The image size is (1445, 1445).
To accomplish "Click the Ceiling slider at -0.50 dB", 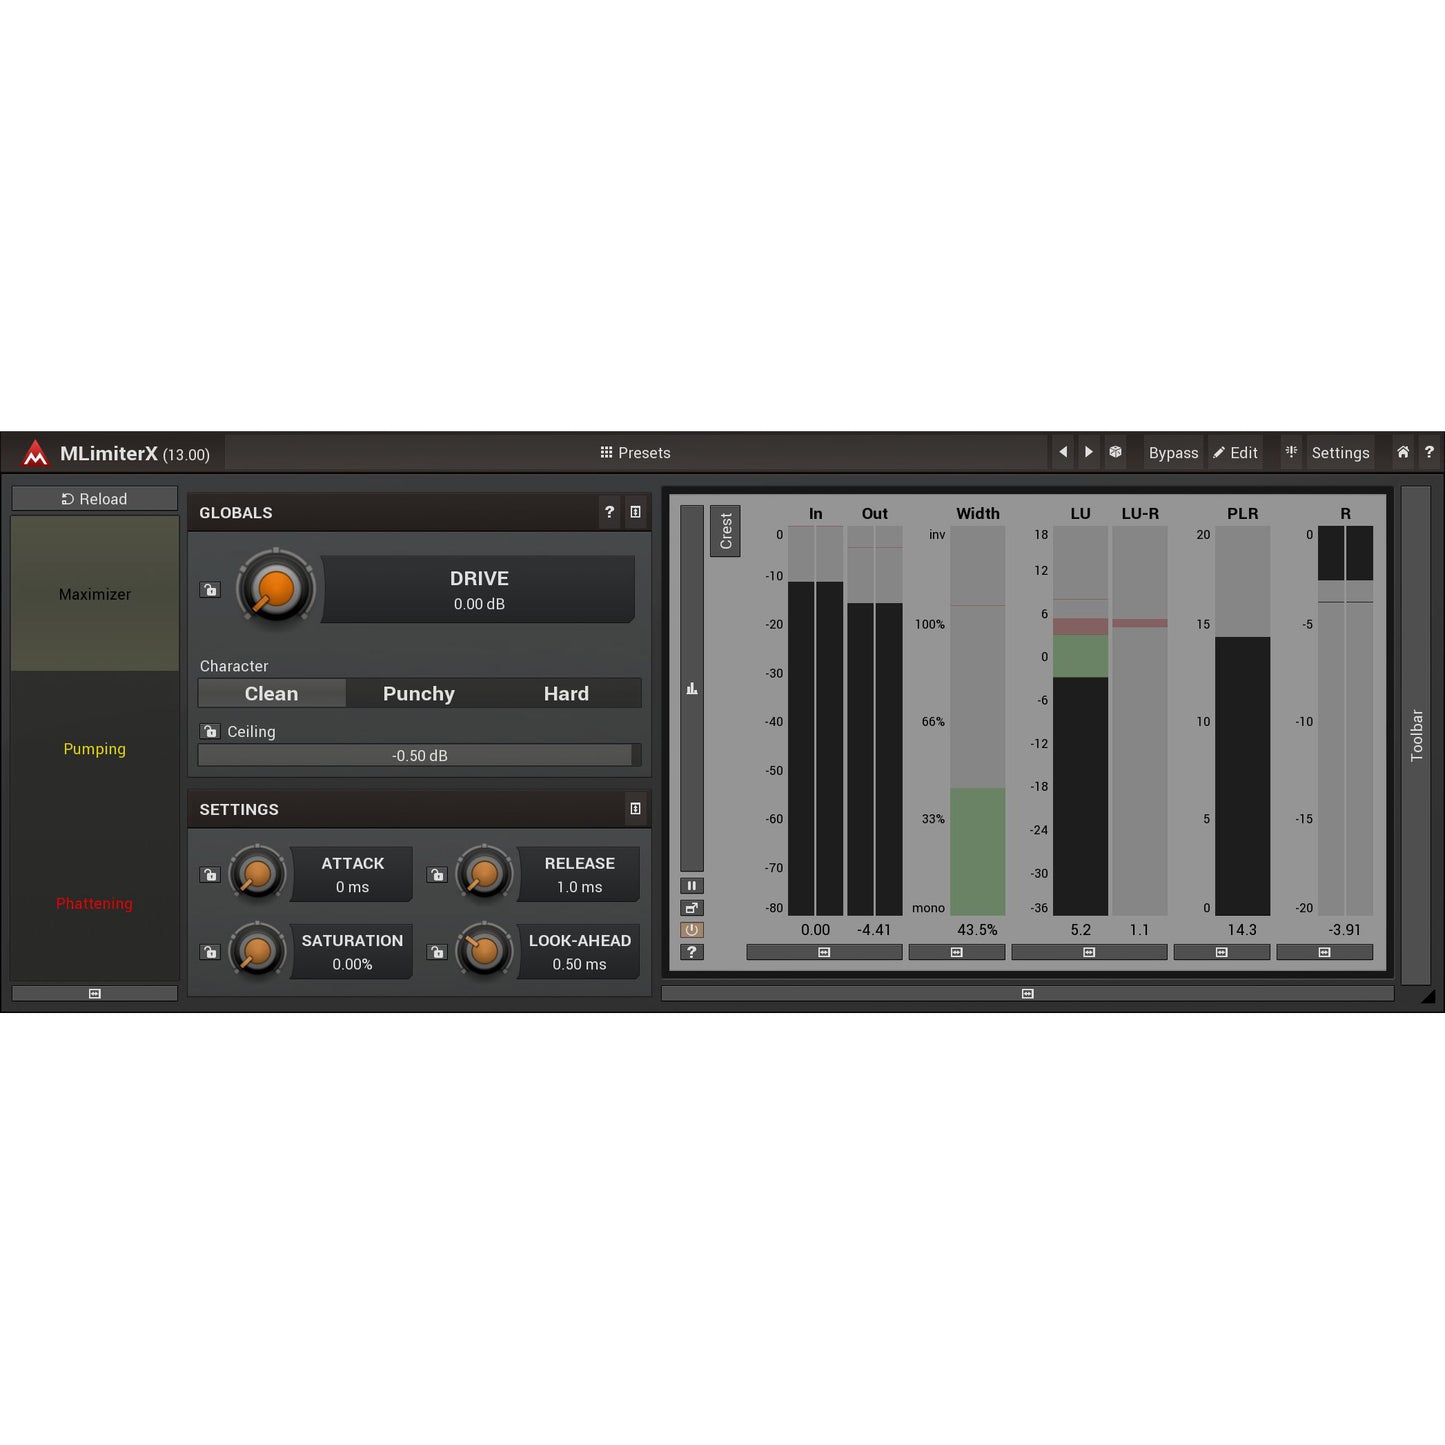I will pos(419,756).
